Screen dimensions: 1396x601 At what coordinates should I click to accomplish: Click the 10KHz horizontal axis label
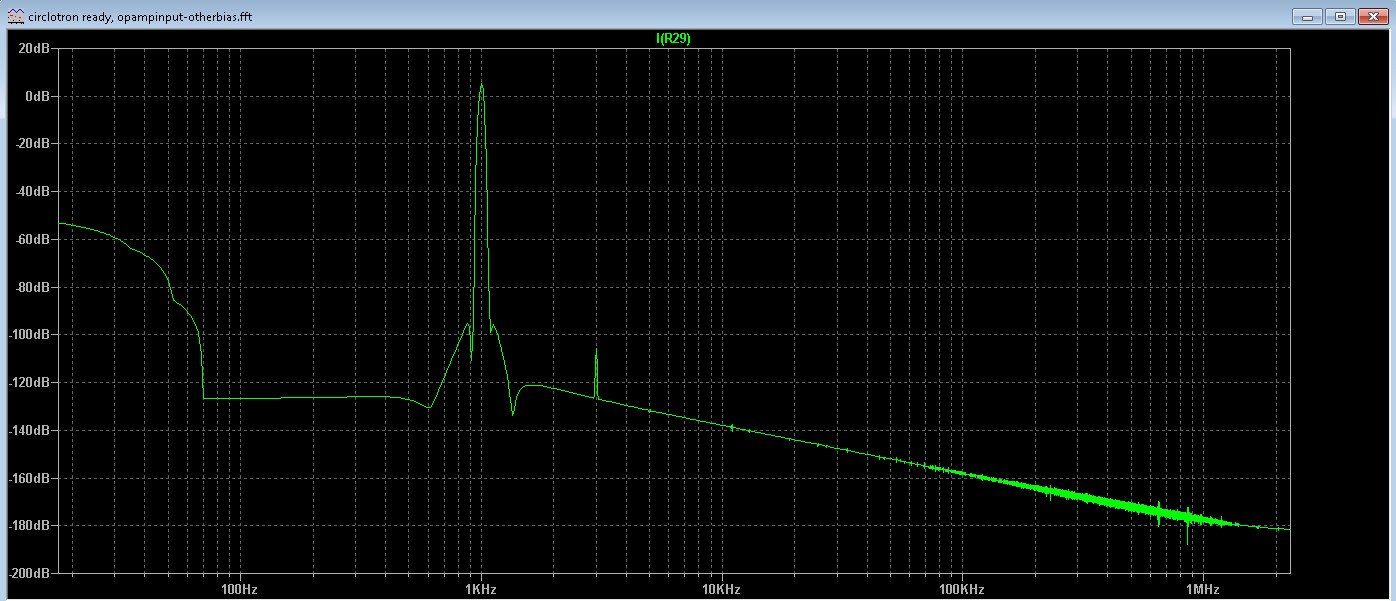(721, 590)
